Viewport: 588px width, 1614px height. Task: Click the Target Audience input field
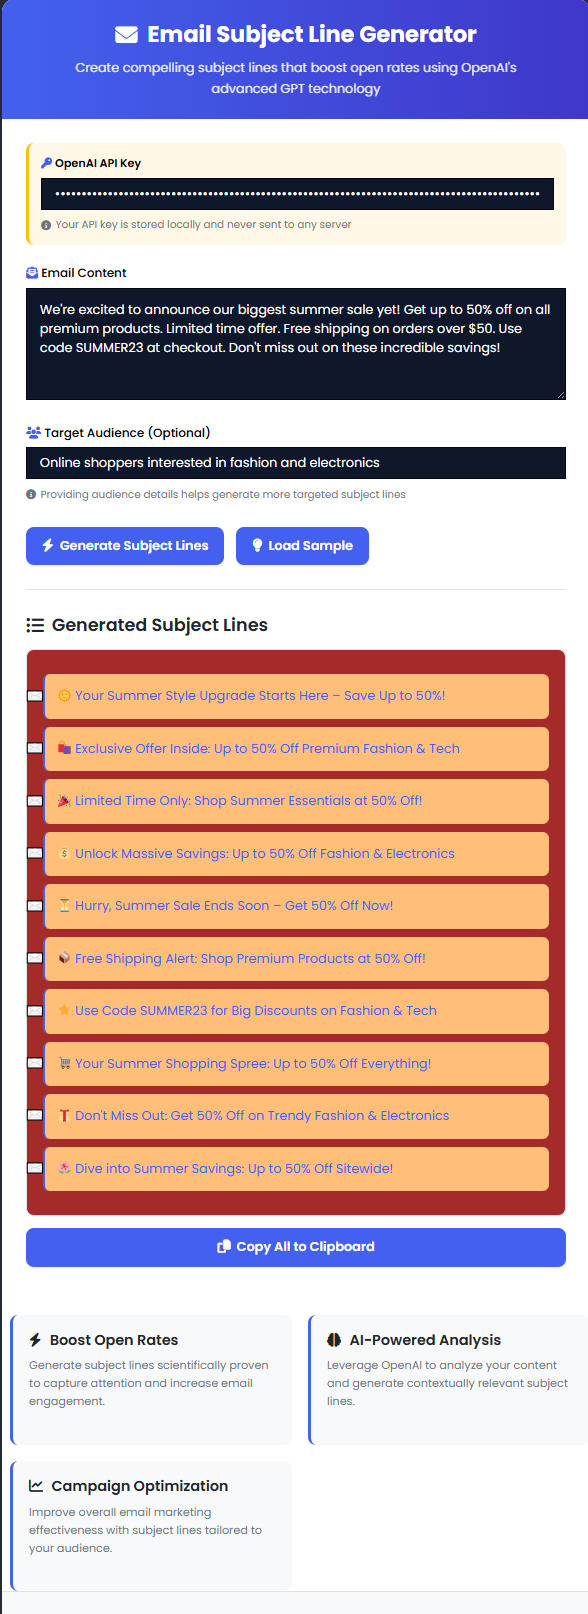(x=296, y=463)
